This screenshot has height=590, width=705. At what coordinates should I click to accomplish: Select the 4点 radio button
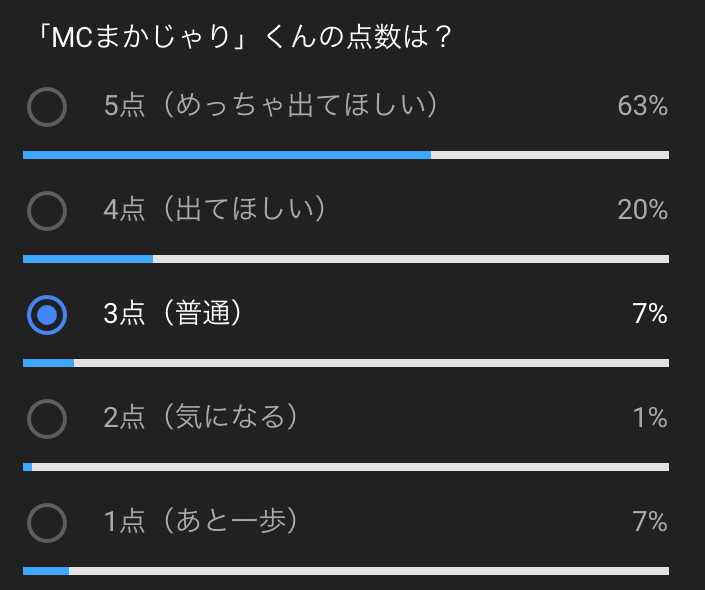[47, 210]
